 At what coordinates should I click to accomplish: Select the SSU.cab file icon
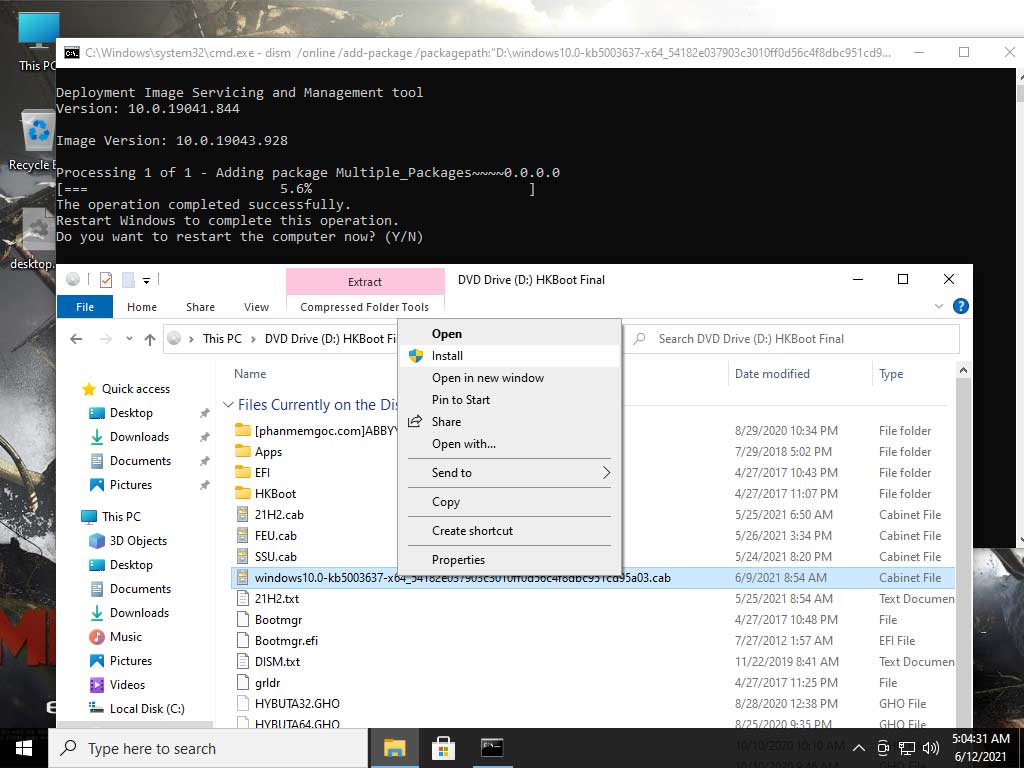point(242,556)
